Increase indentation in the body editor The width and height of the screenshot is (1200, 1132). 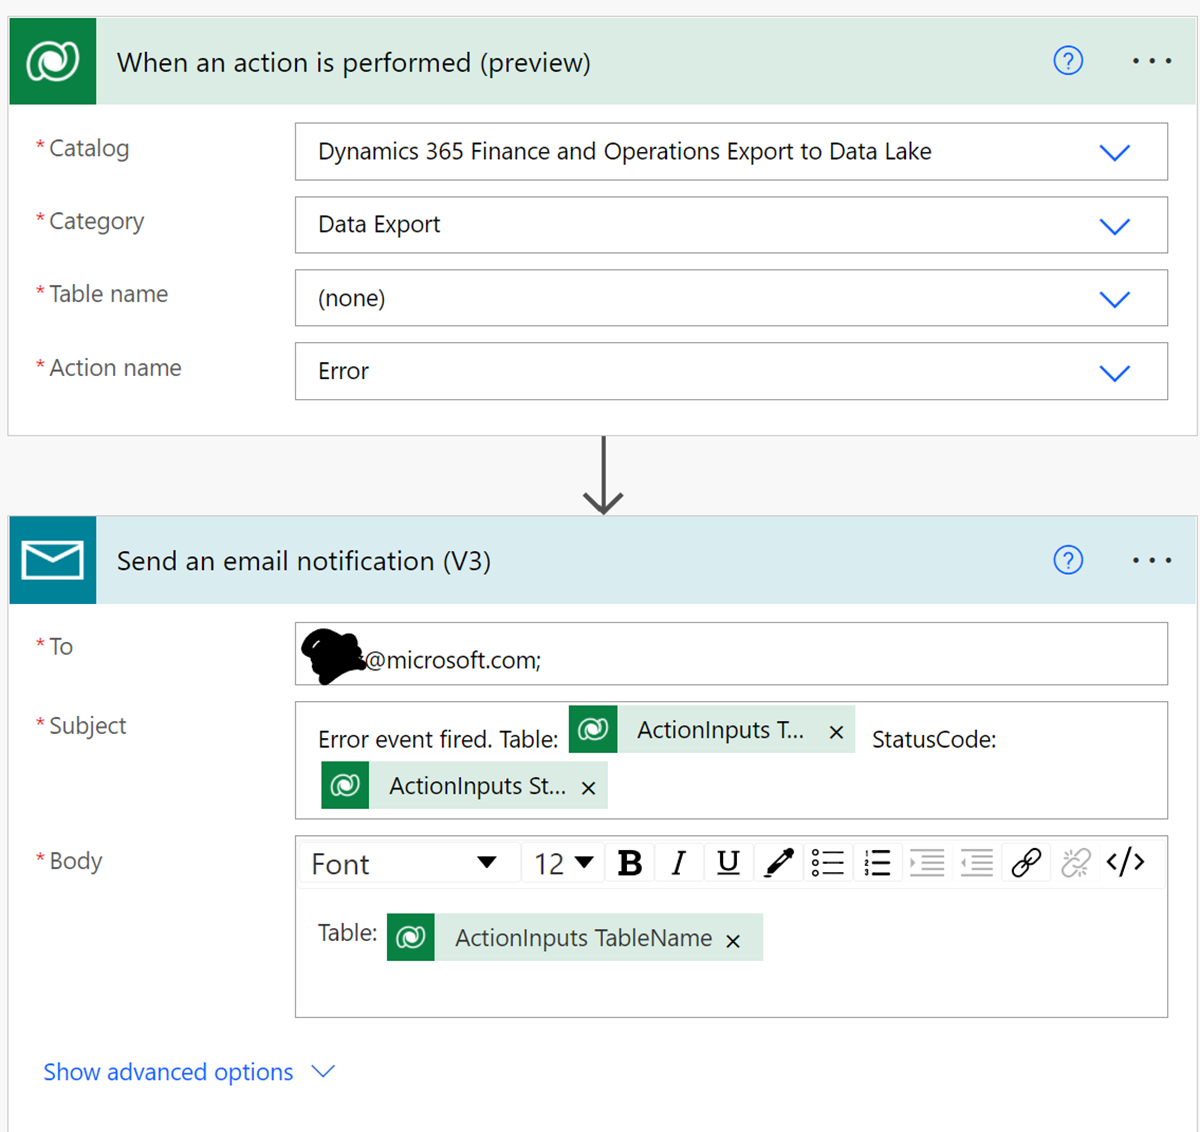pyautogui.click(x=927, y=862)
